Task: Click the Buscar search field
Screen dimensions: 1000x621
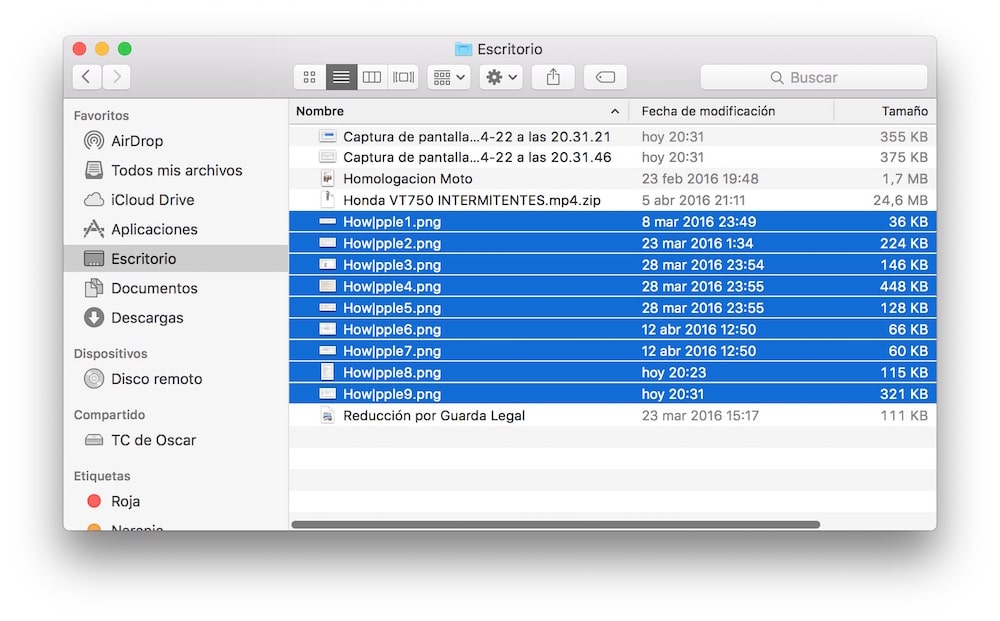Action: tap(813, 77)
